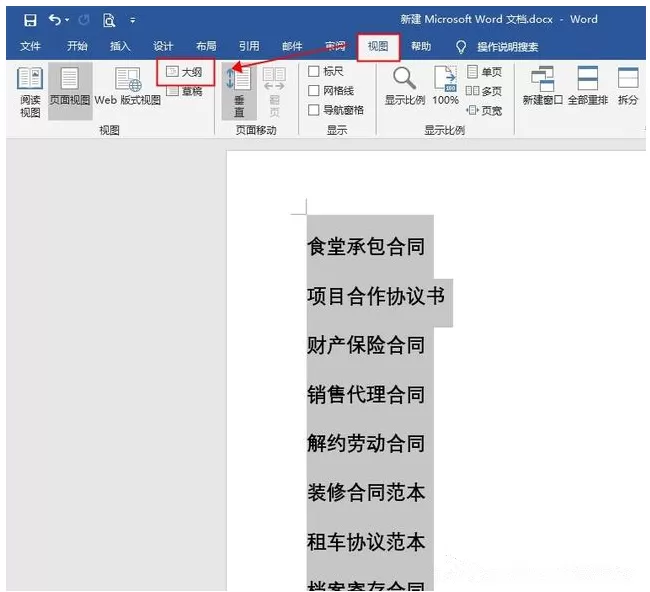Switch to the 设计 ribbon tab
650x592 pixels.
(x=163, y=46)
